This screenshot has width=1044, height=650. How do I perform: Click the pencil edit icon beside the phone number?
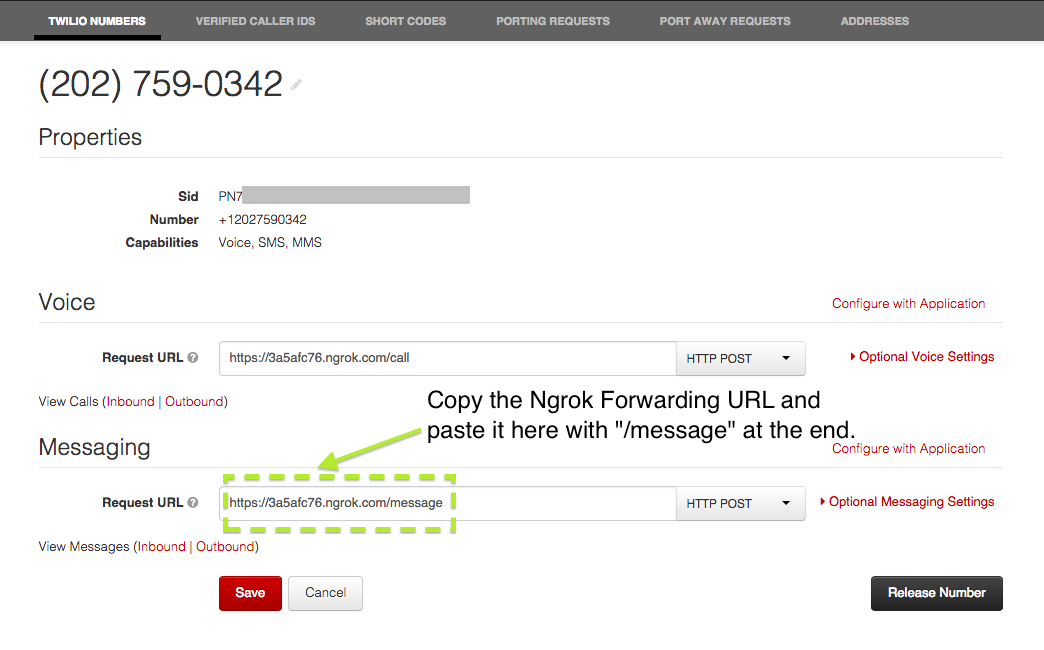coord(296,85)
